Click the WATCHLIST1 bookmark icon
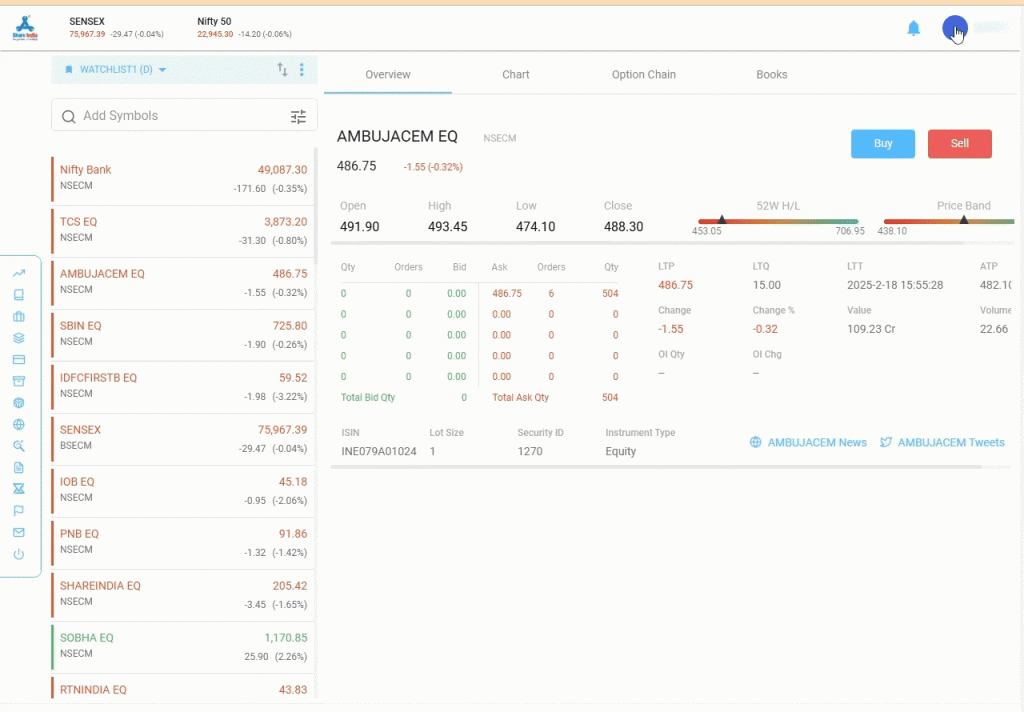1024x712 pixels. pyautogui.click(x=69, y=69)
